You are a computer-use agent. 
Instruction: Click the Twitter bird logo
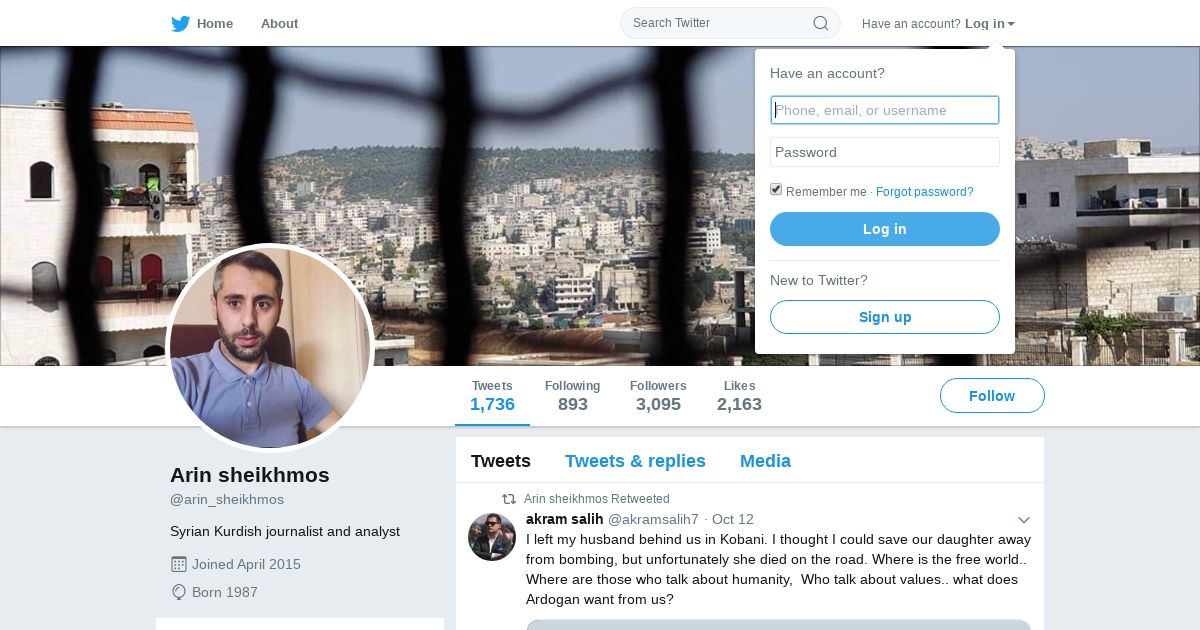(x=180, y=23)
